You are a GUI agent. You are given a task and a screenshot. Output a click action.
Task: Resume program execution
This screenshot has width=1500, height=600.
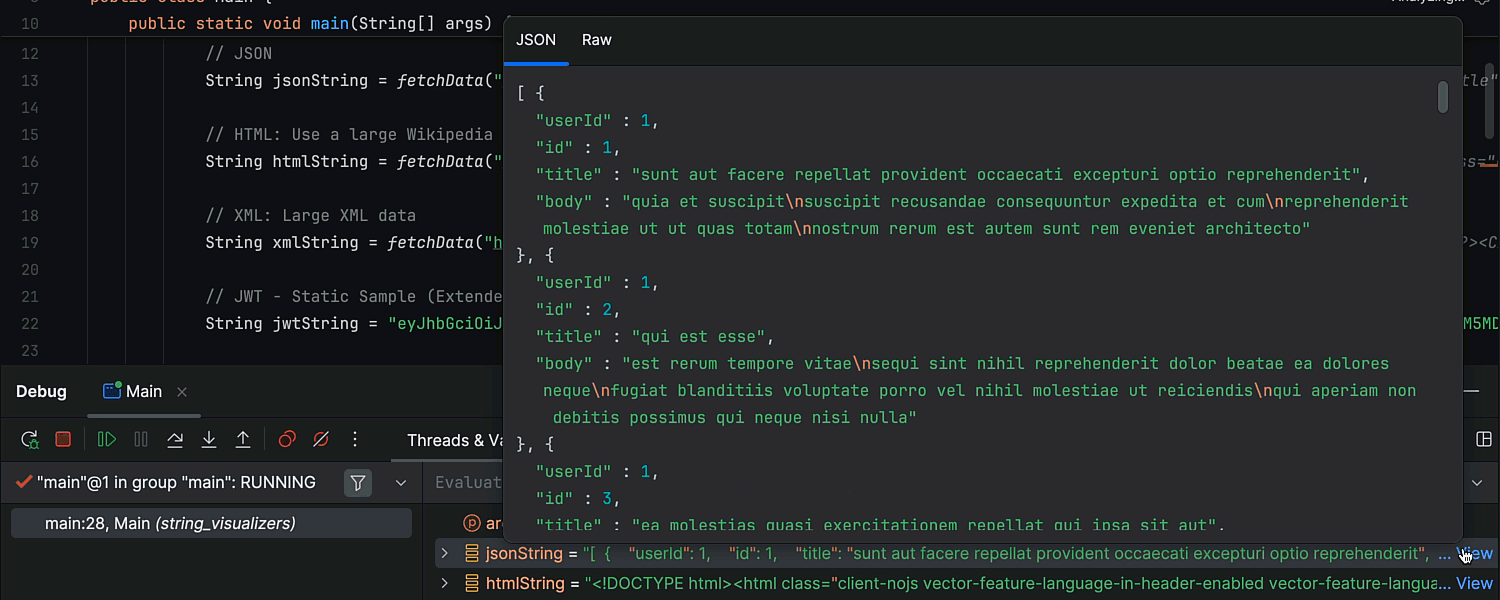107,439
